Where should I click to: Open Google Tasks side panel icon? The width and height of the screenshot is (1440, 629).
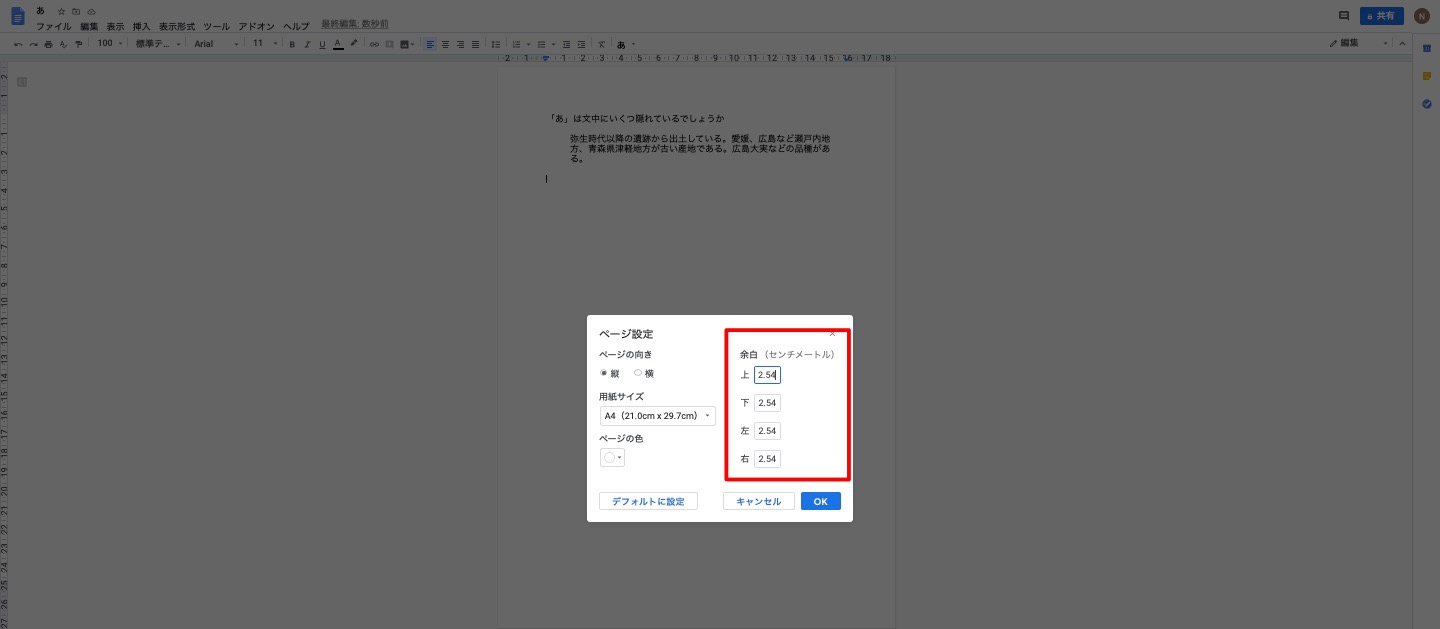pos(1427,104)
